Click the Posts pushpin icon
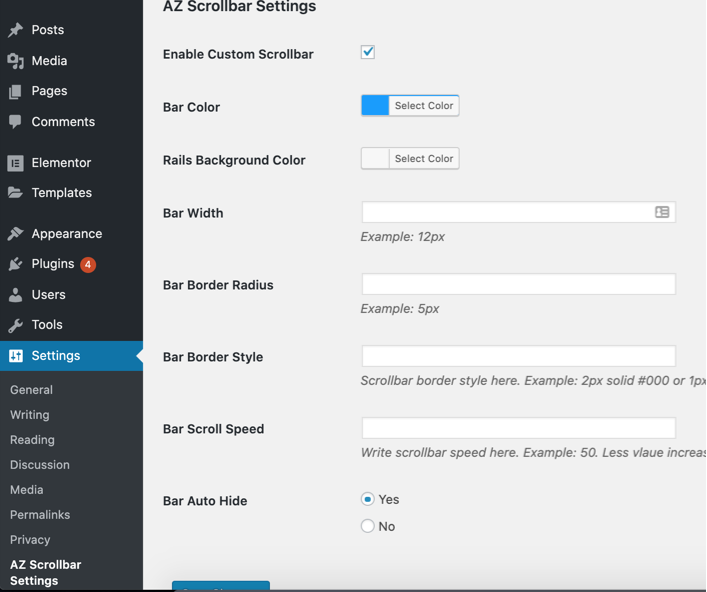 click(x=15, y=30)
